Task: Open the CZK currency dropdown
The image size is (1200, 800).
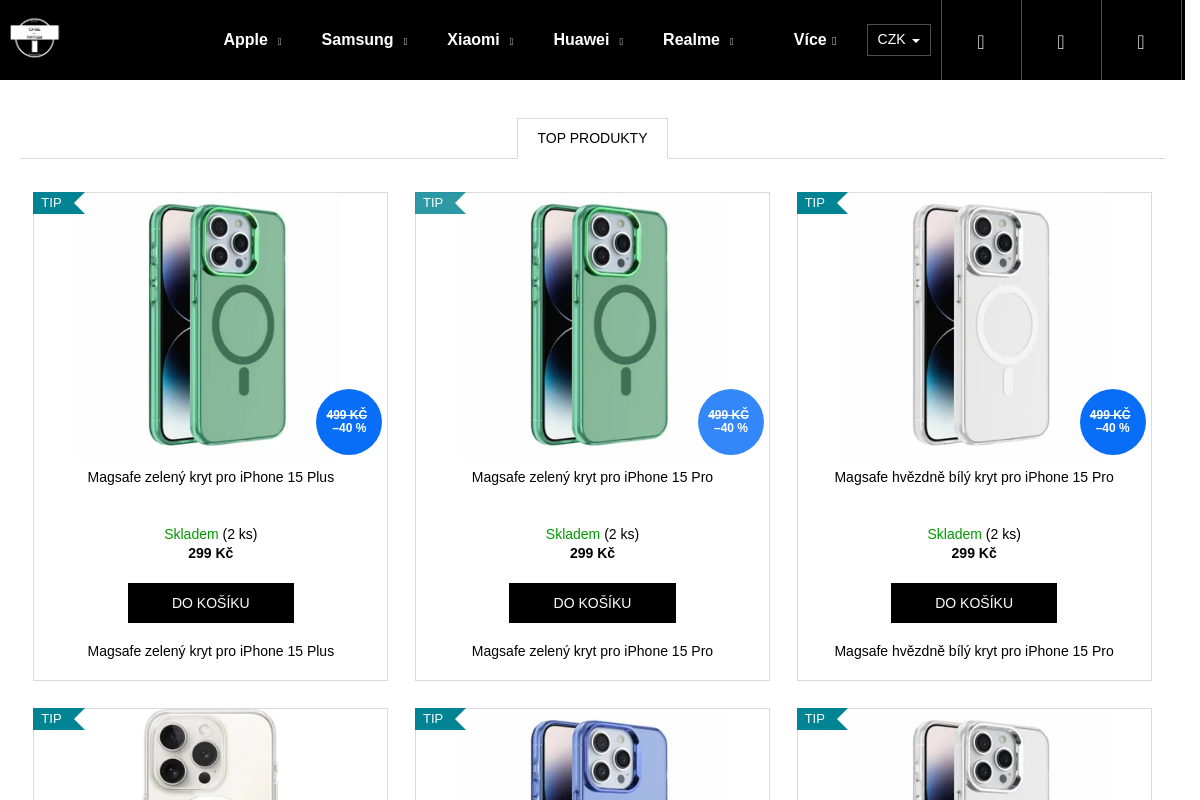Action: coord(898,40)
